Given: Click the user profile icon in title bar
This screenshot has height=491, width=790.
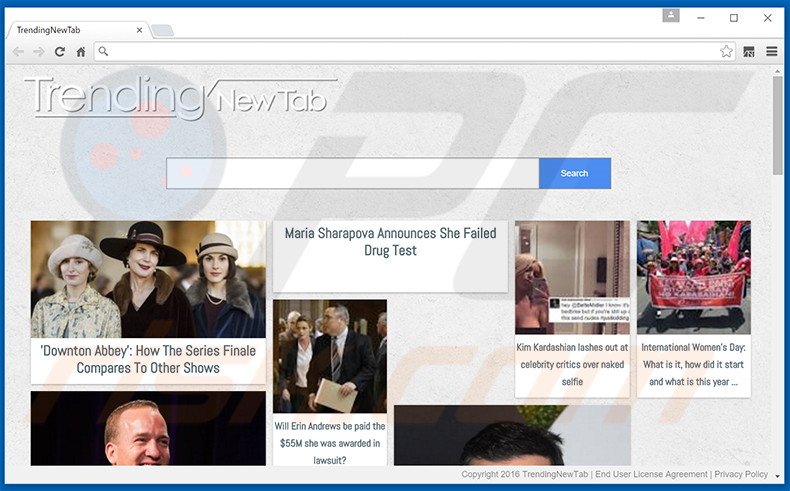Looking at the screenshot, I should tap(671, 16).
